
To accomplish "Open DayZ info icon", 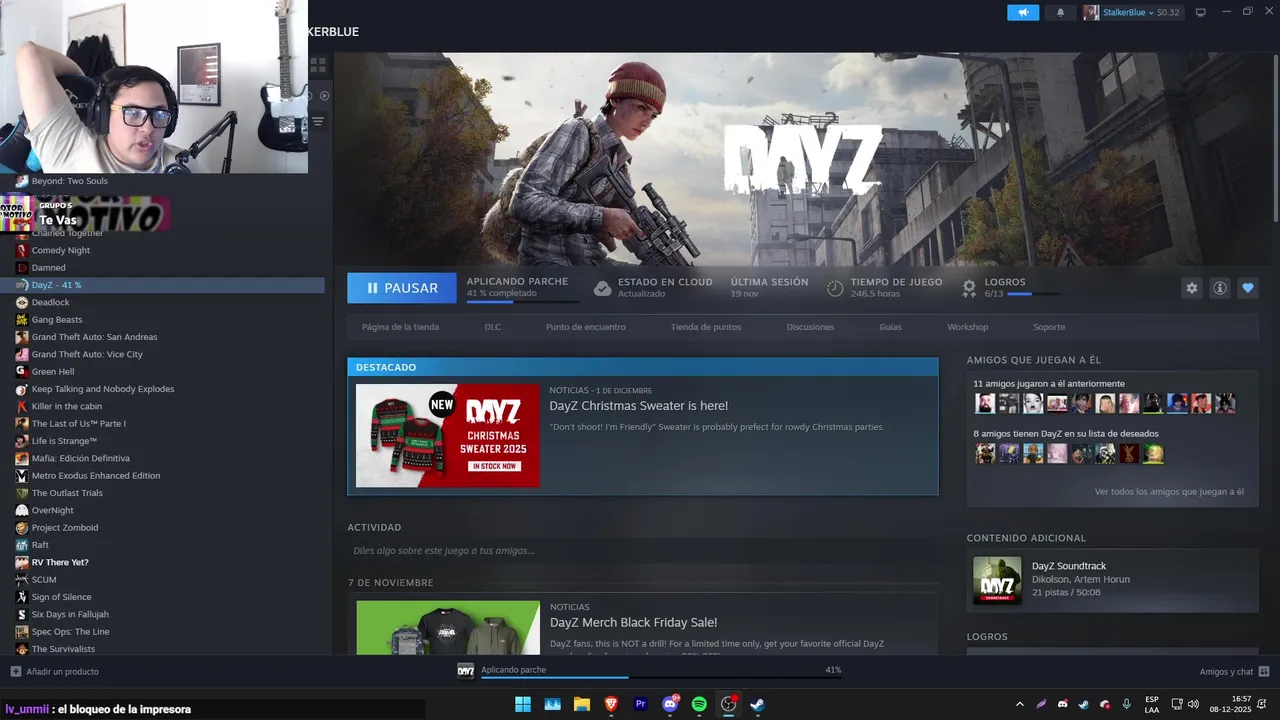I will [1219, 288].
